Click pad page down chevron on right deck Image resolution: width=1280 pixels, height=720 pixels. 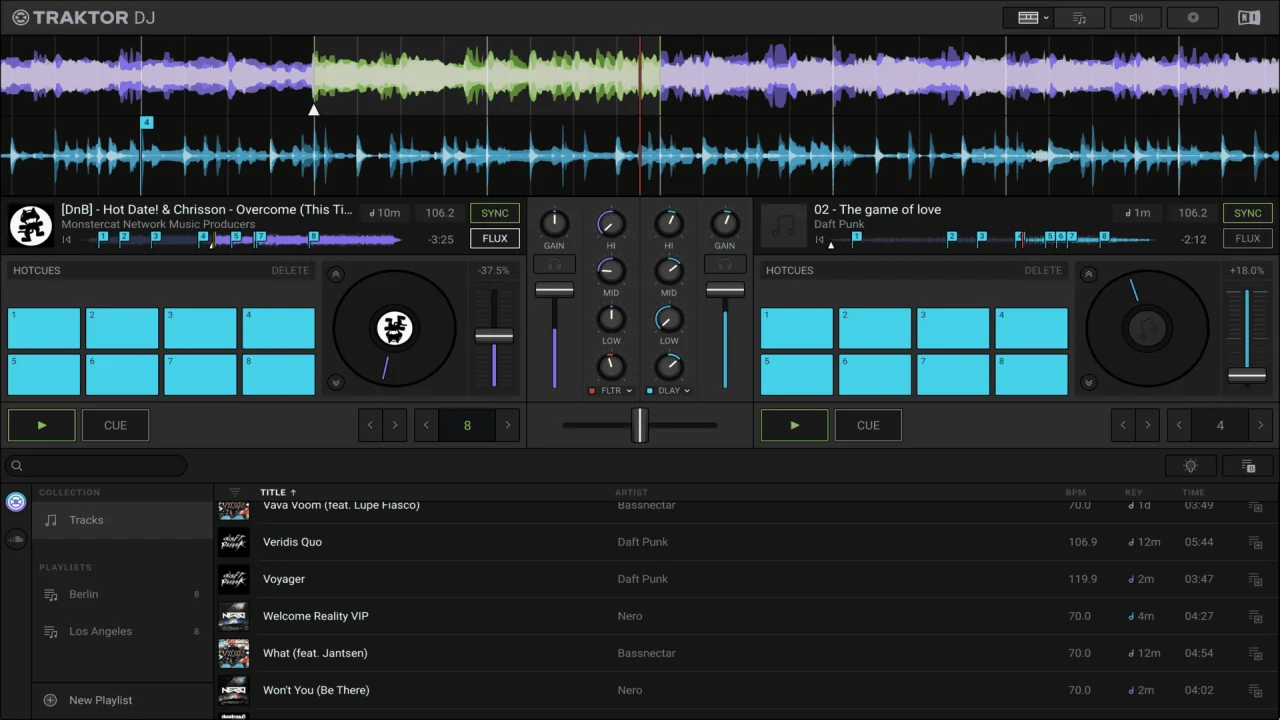[1089, 382]
